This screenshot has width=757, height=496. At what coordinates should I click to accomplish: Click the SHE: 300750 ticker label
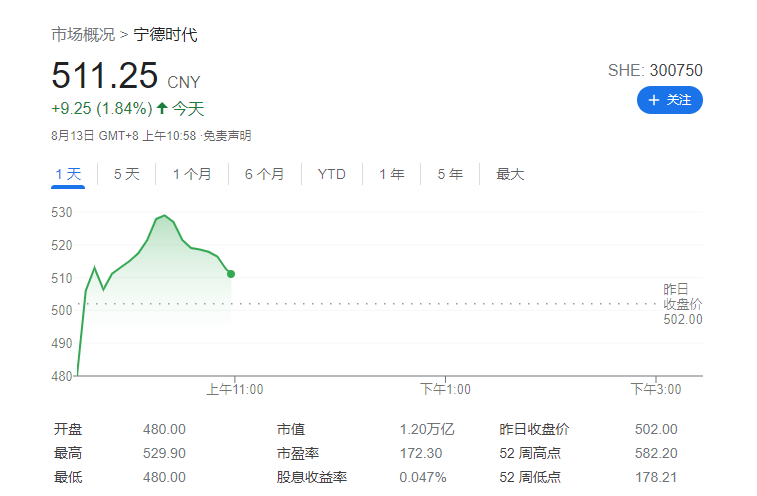tap(655, 71)
